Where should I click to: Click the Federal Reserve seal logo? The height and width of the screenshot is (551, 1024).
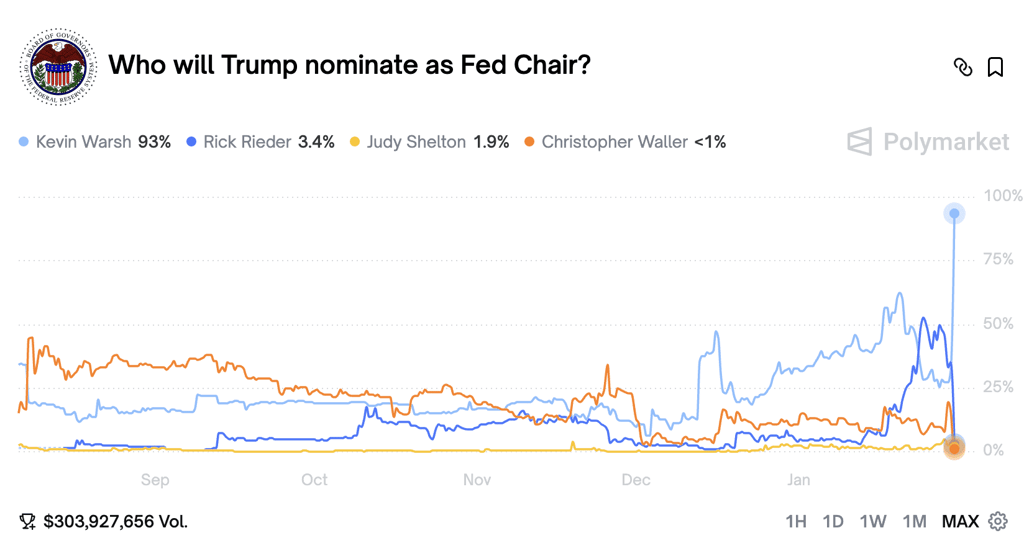[x=59, y=67]
